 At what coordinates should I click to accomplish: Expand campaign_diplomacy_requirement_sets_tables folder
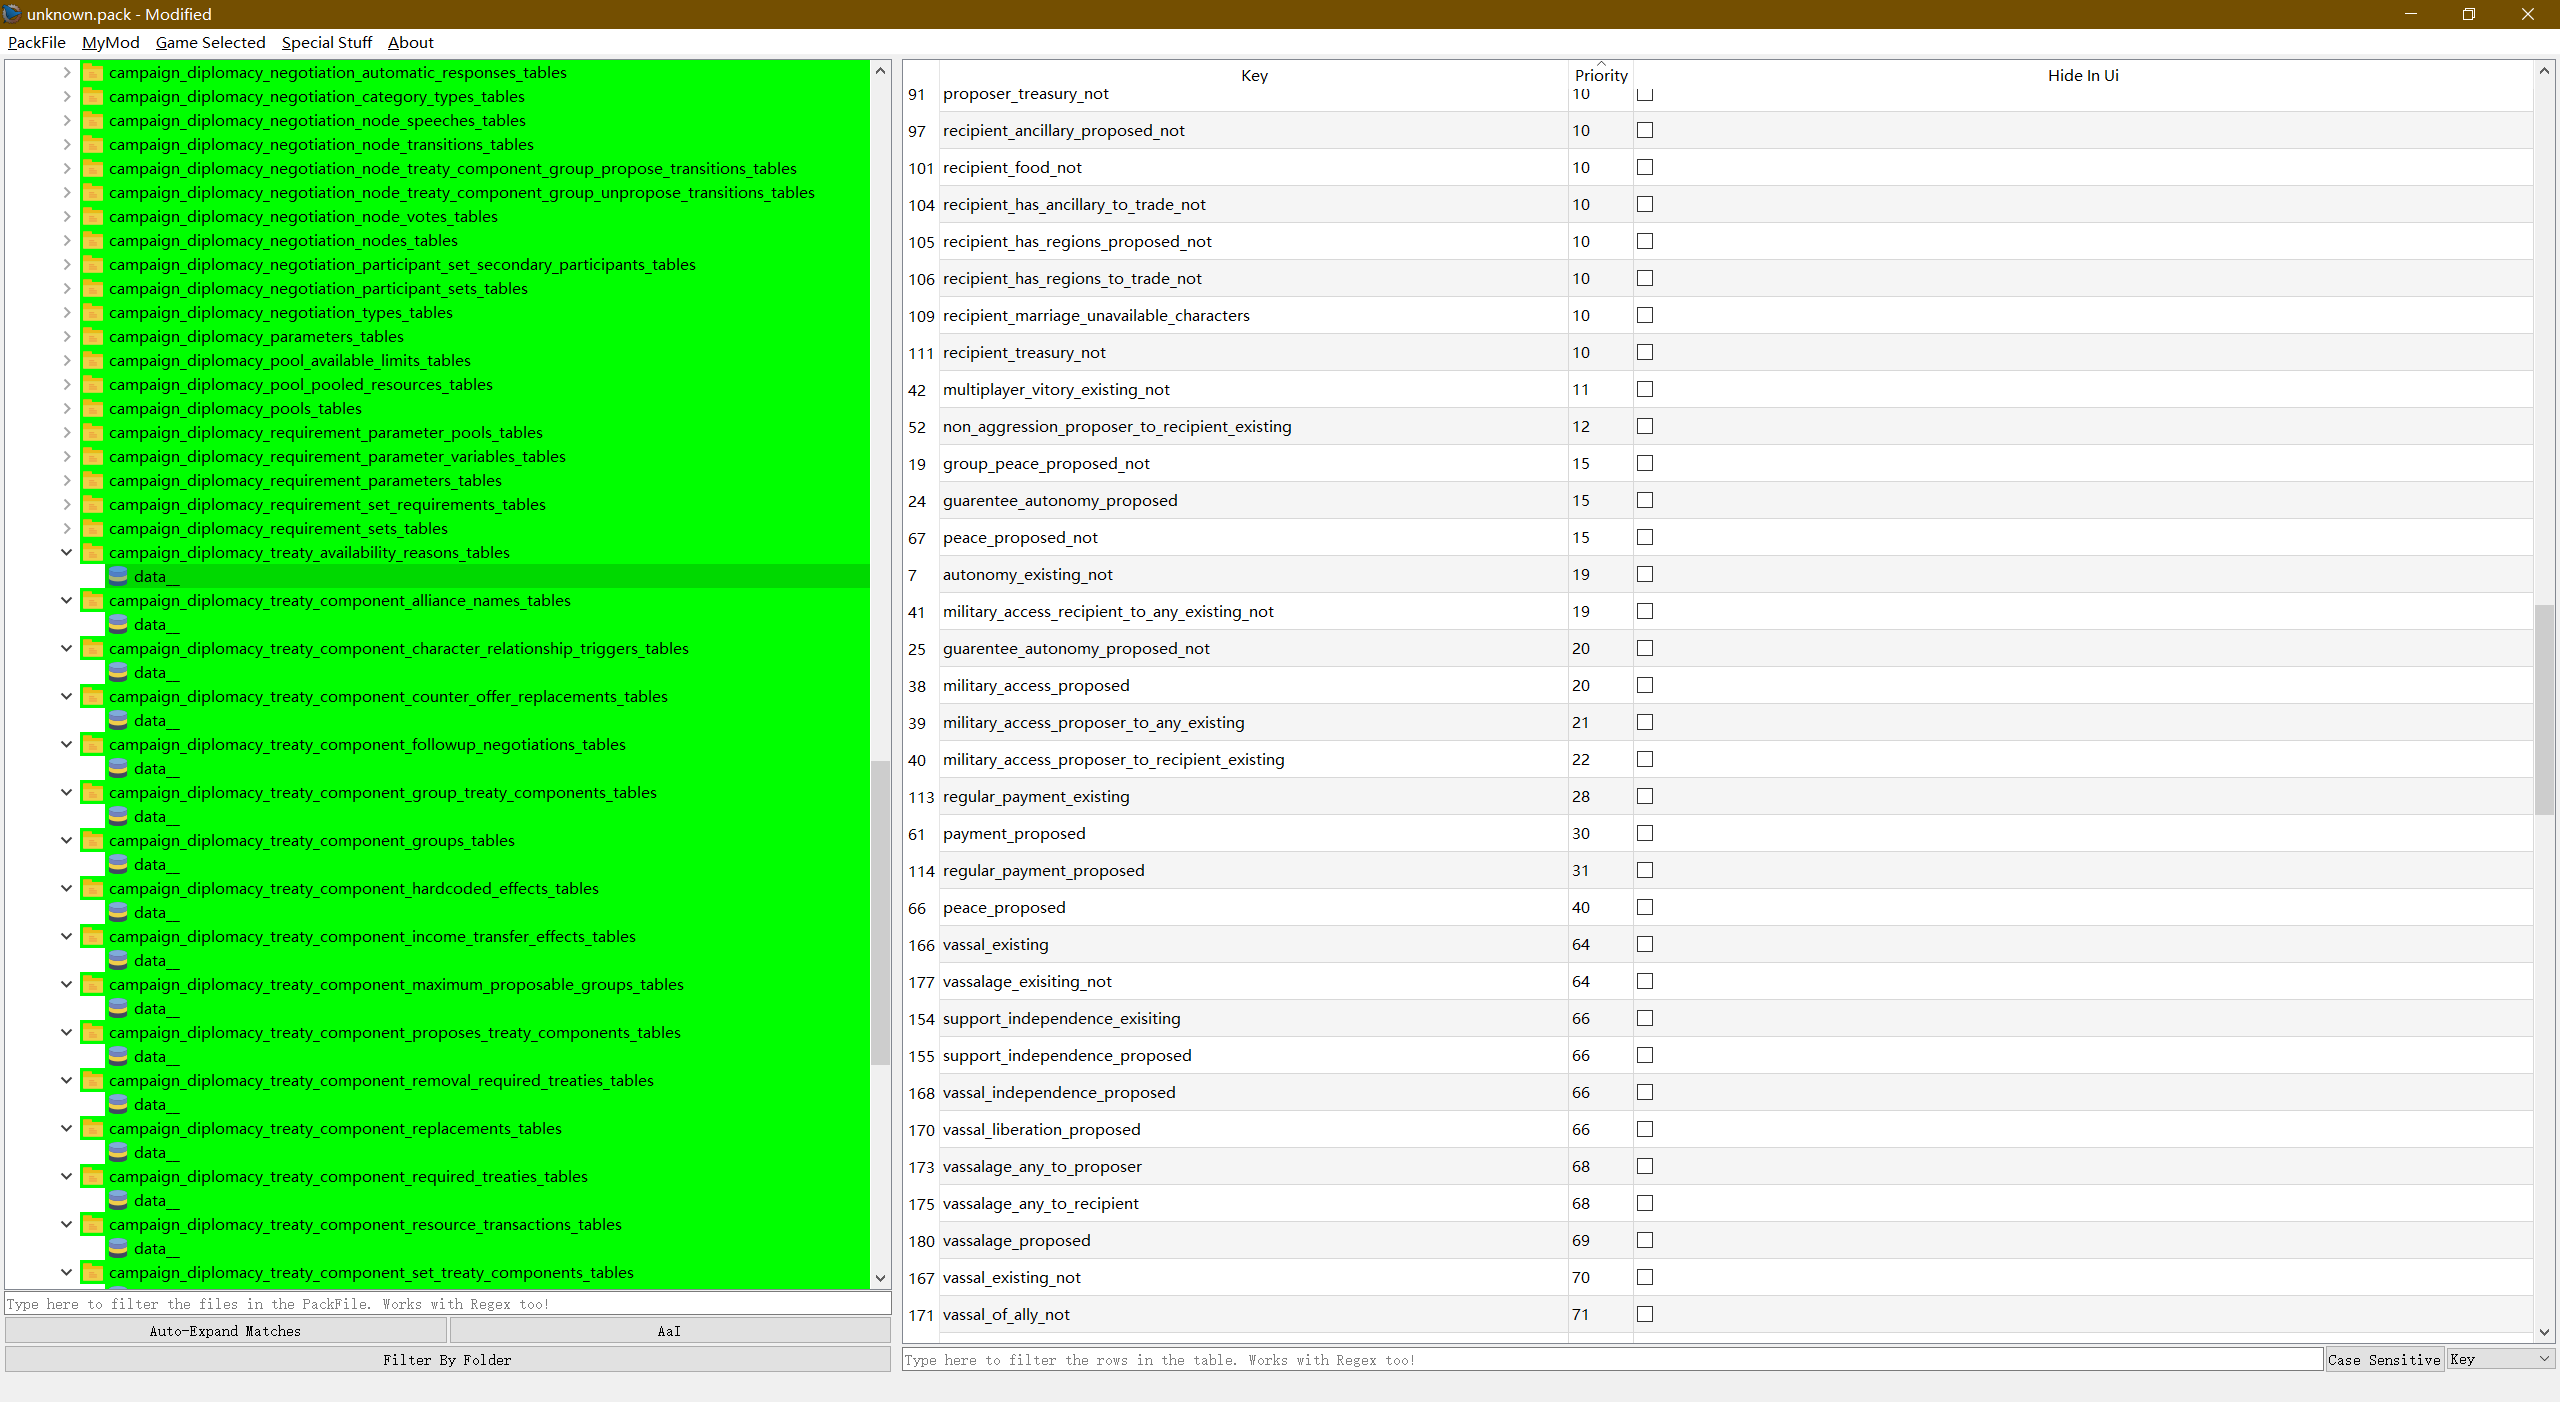tap(67, 528)
